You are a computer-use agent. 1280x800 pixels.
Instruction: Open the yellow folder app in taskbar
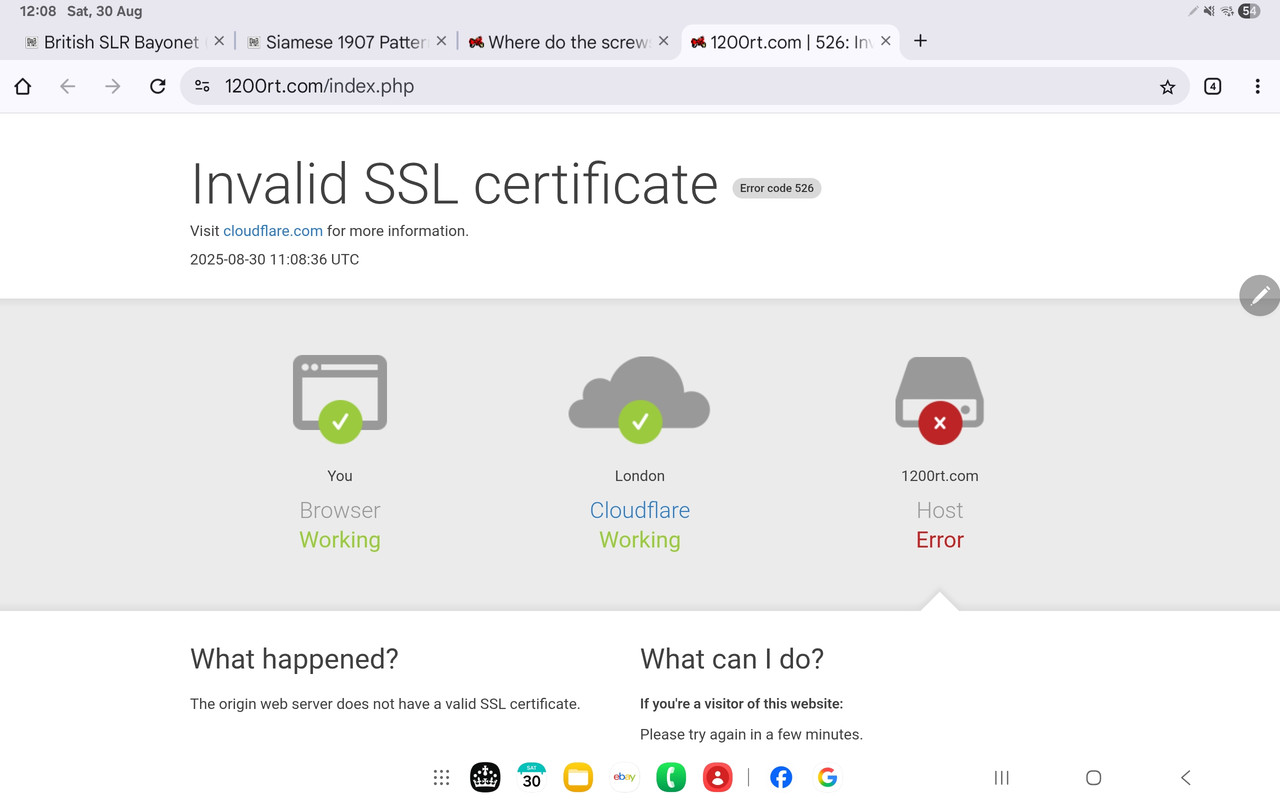(x=578, y=777)
